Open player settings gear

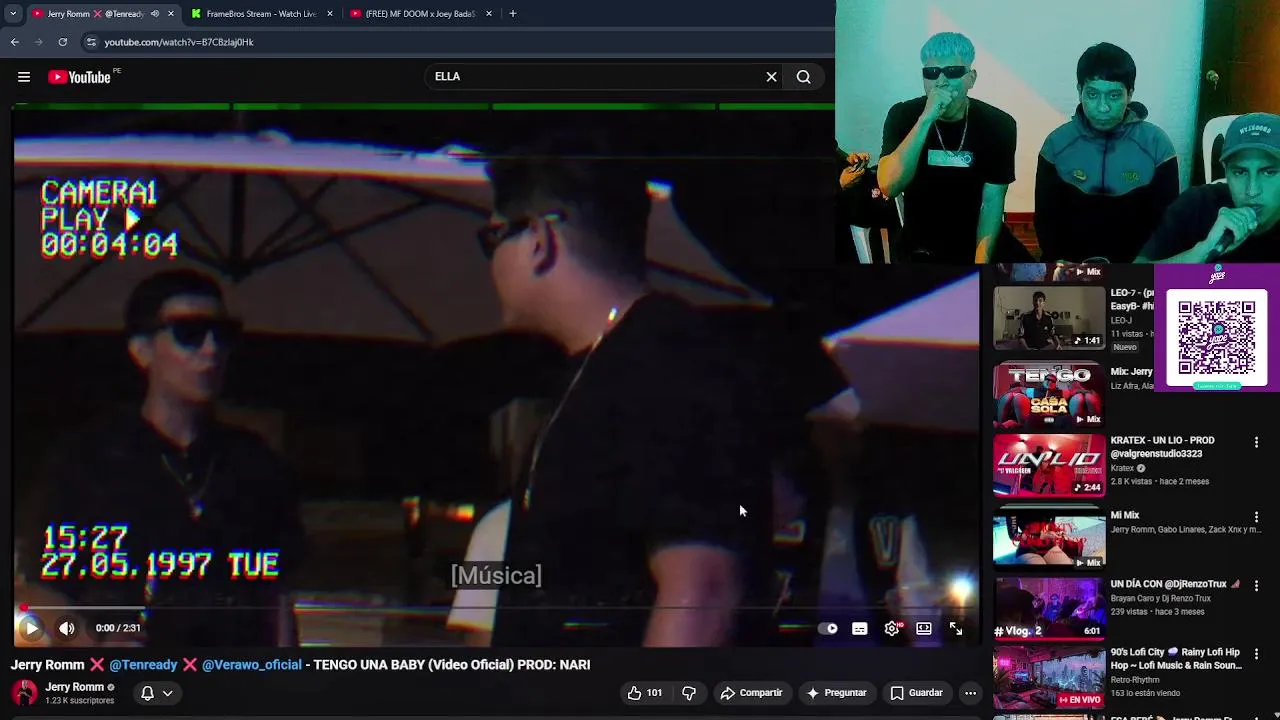pyautogui.click(x=892, y=629)
